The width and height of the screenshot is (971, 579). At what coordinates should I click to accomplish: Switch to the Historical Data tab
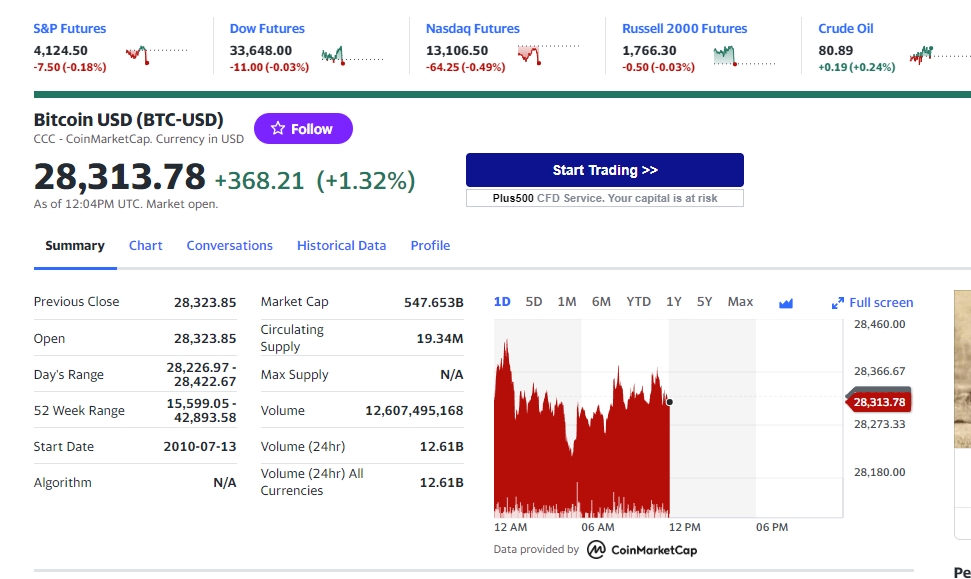coord(341,246)
